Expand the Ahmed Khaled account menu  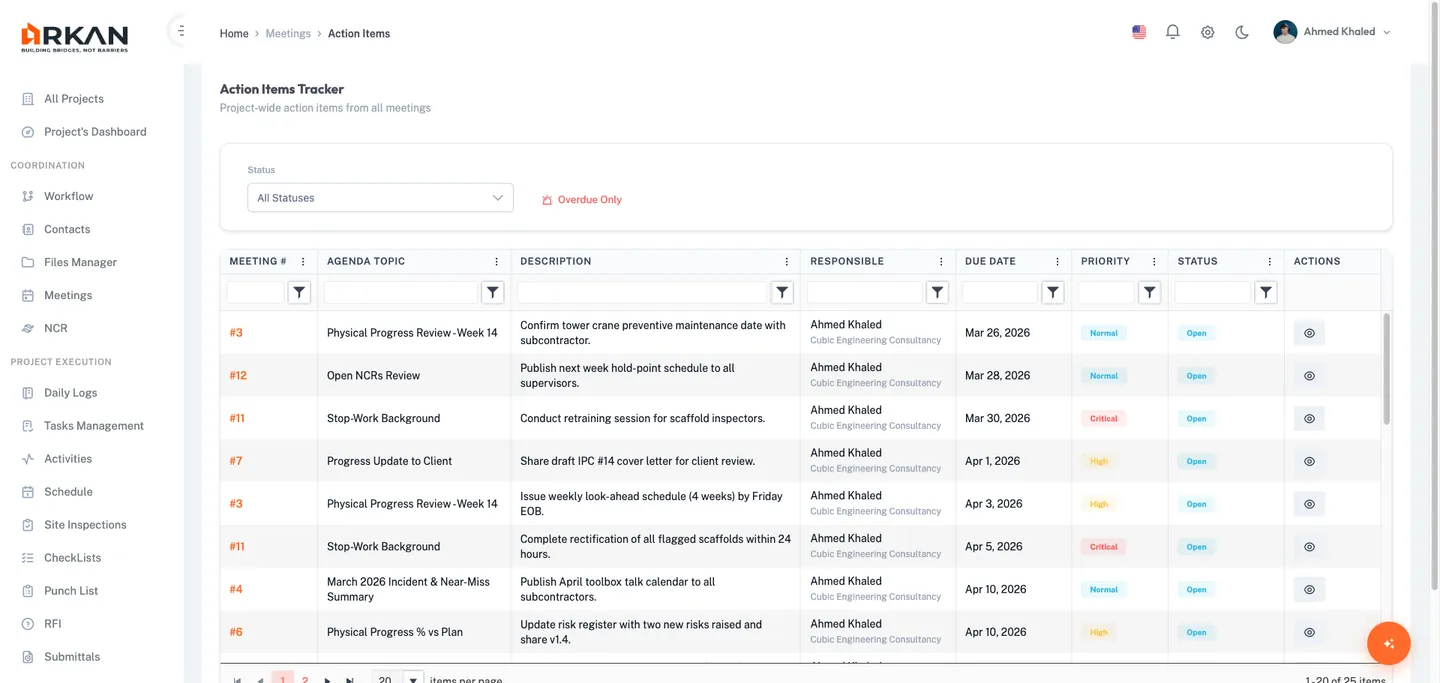click(x=1331, y=31)
